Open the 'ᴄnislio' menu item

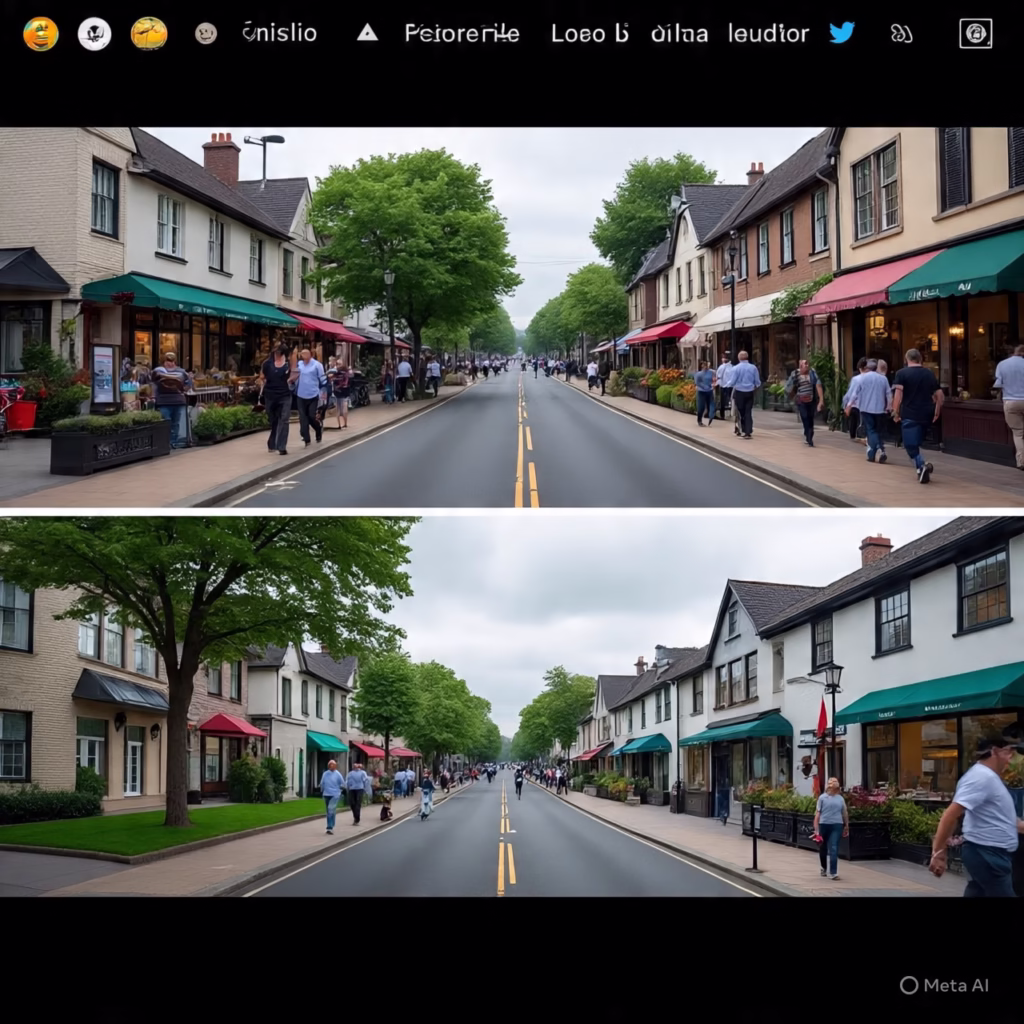coord(280,33)
